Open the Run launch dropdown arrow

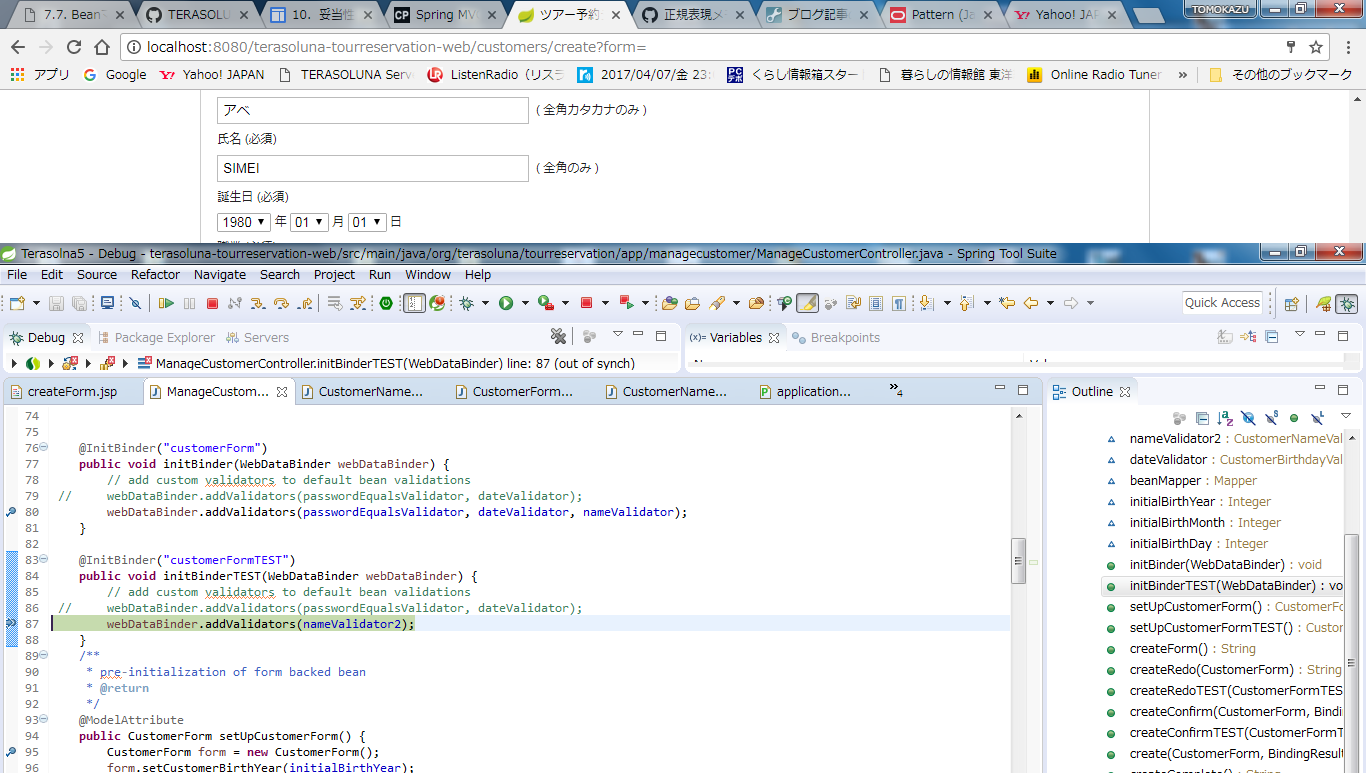(x=525, y=303)
